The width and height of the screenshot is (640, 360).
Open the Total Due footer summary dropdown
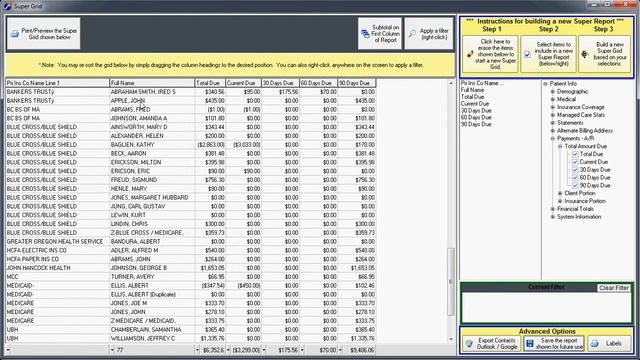click(198, 350)
